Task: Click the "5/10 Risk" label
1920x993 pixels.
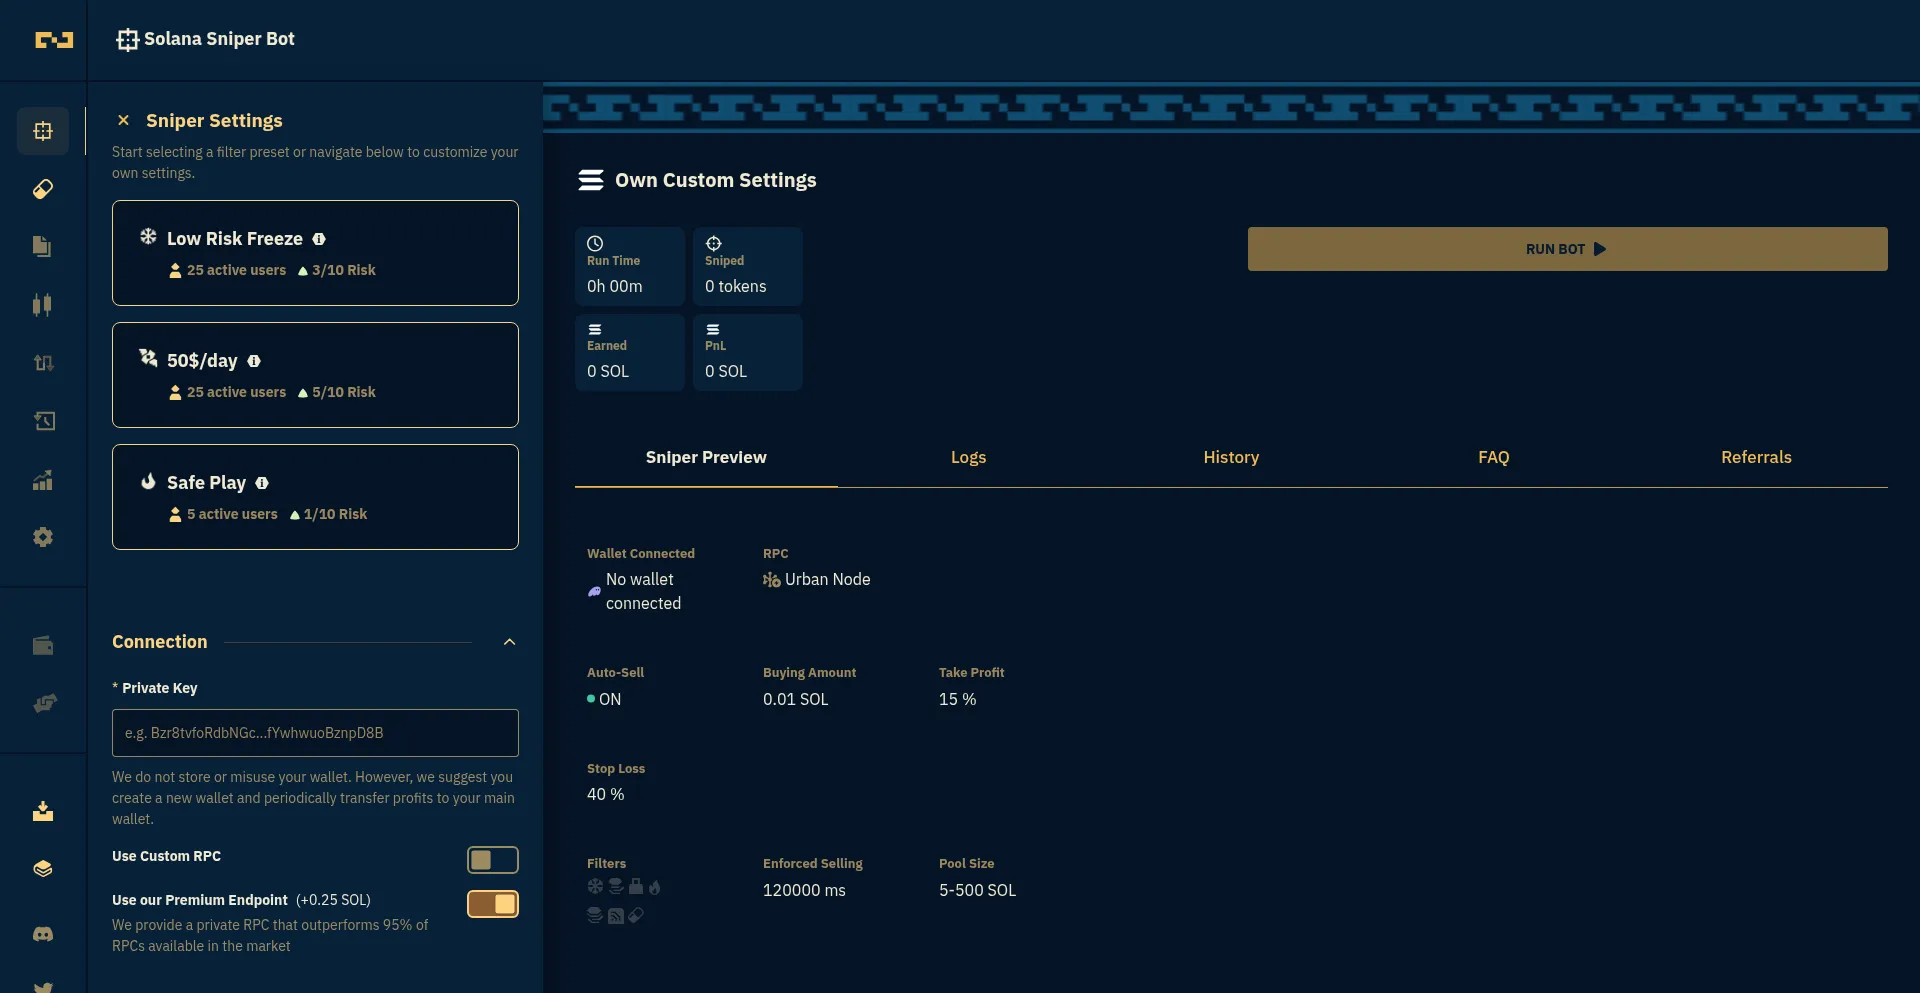Action: coord(344,393)
